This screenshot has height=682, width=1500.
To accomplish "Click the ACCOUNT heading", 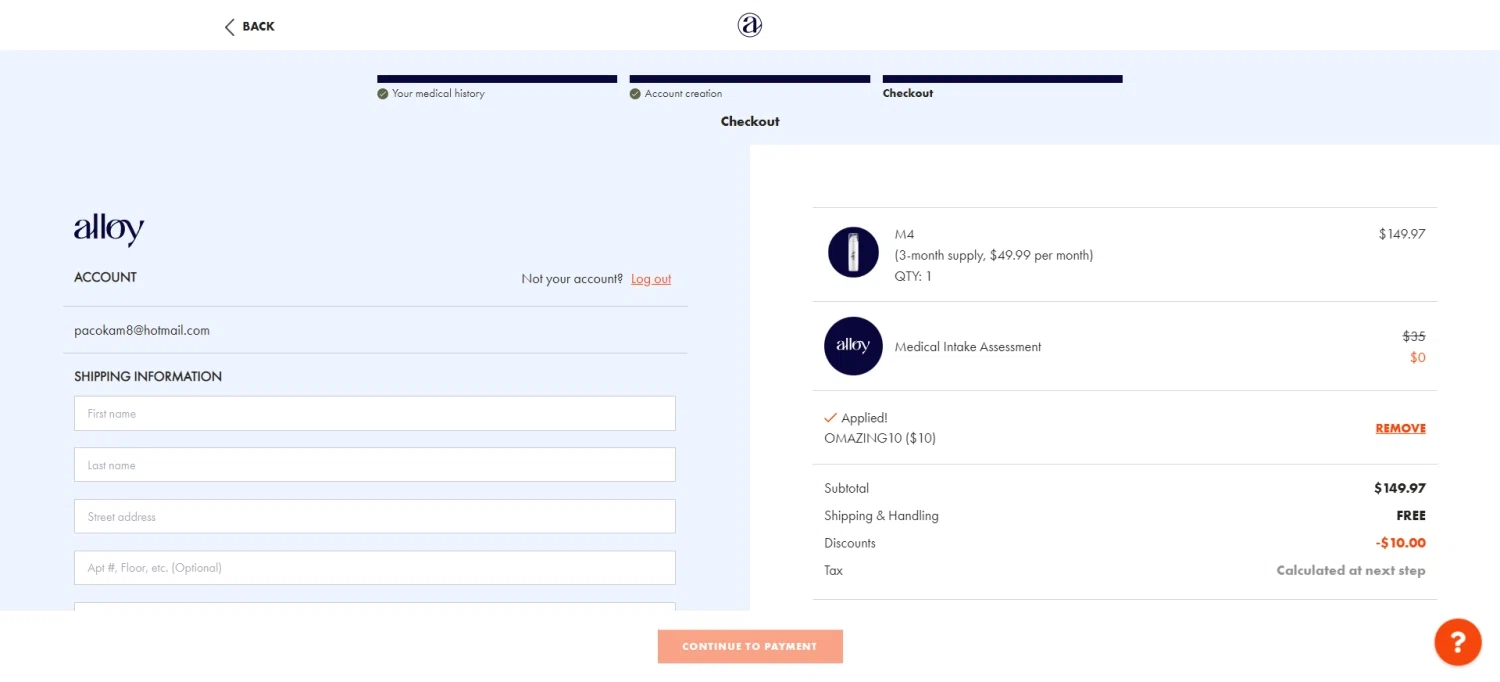I will coord(105,277).
